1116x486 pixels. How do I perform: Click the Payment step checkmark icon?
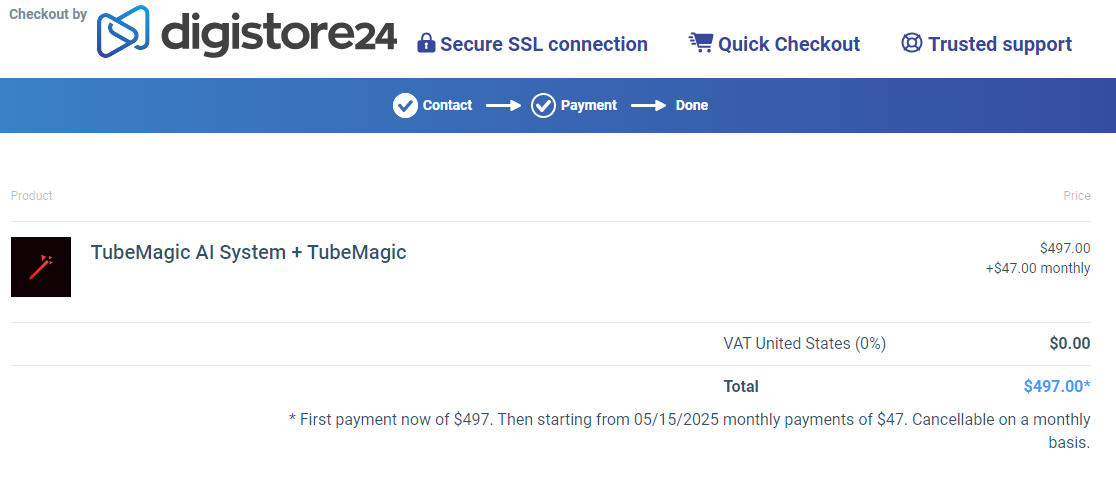[x=543, y=105]
